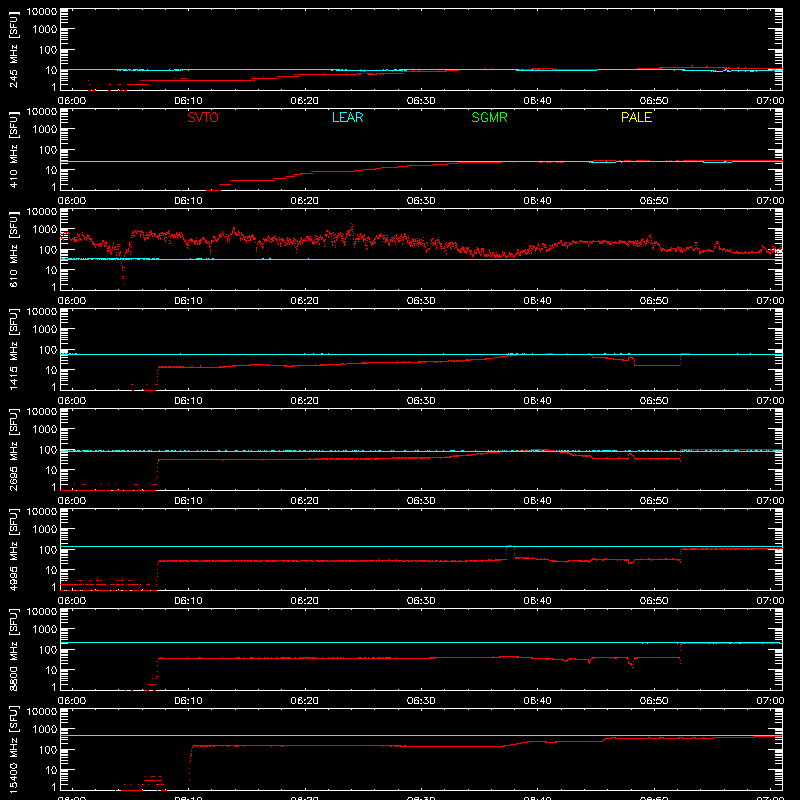Click 06:50 time label under 8800 MHz panel

(654, 701)
